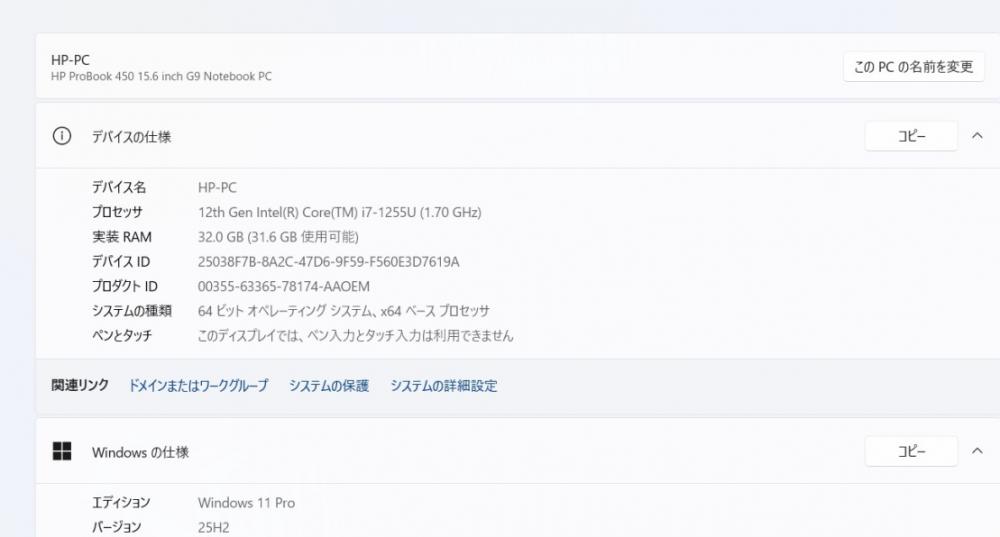Click the Windows logo icon beside Windows の仕様

(x=62, y=452)
